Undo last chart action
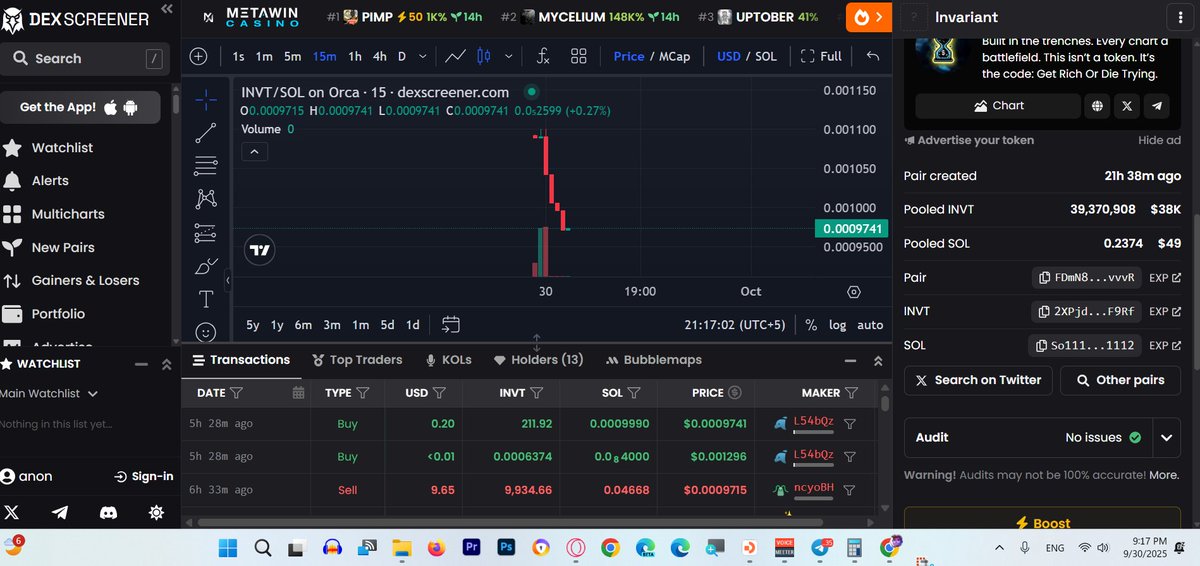The image size is (1200, 566). pos(873,56)
